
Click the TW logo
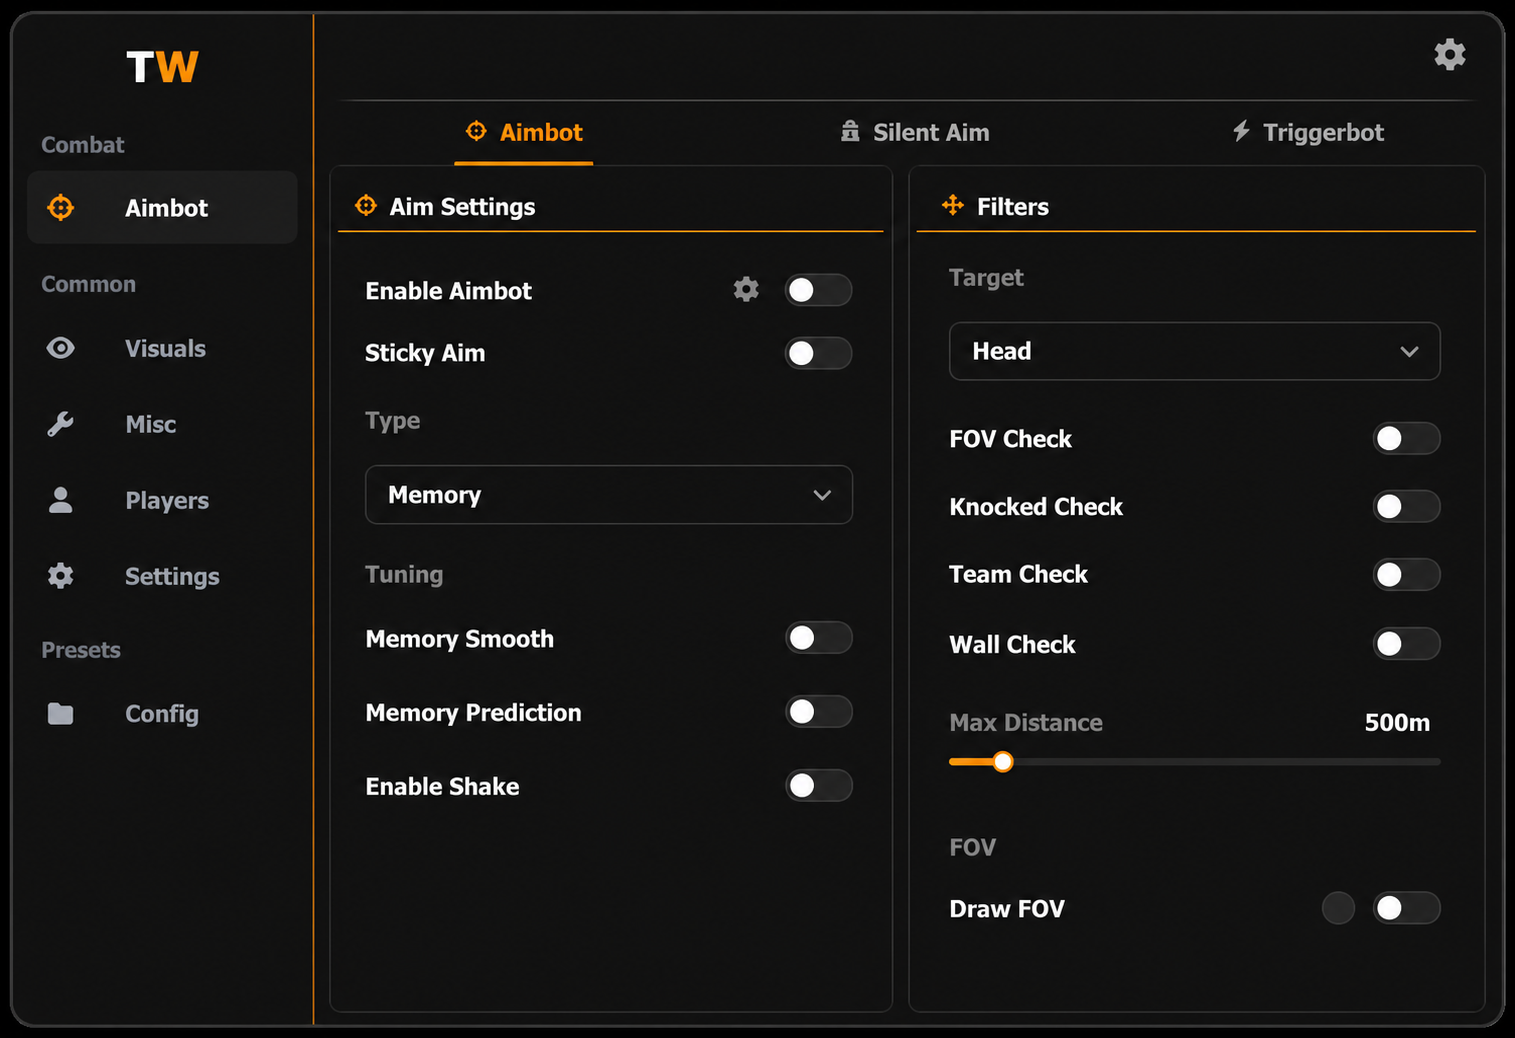[162, 68]
